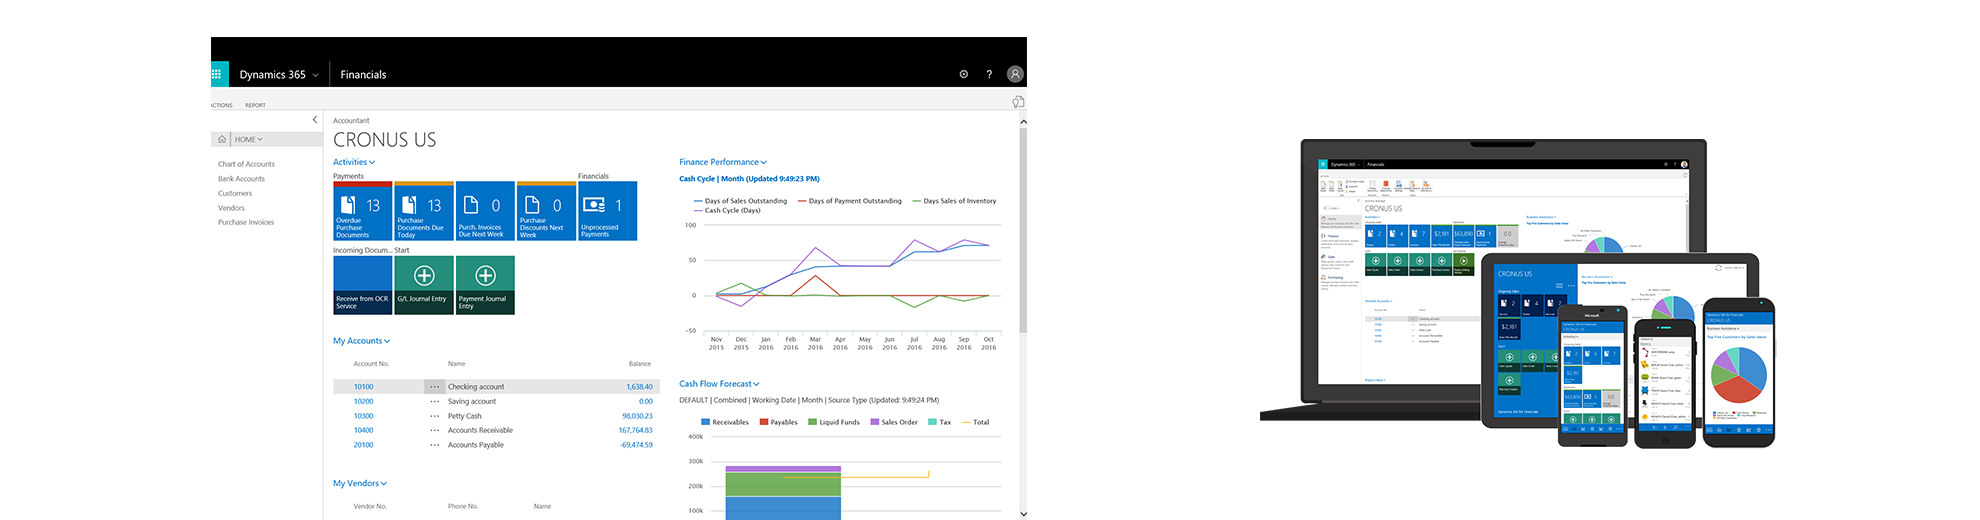
Task: Open Customers in navigation pane
Action: click(235, 193)
